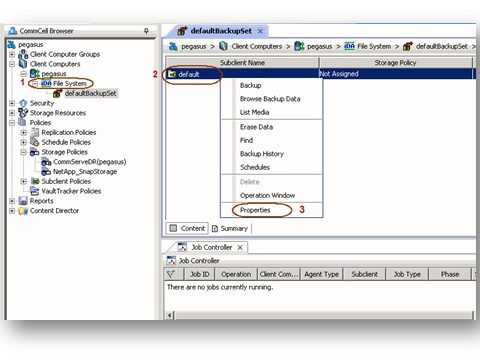Click the Policies icon in tree

click(x=23, y=122)
